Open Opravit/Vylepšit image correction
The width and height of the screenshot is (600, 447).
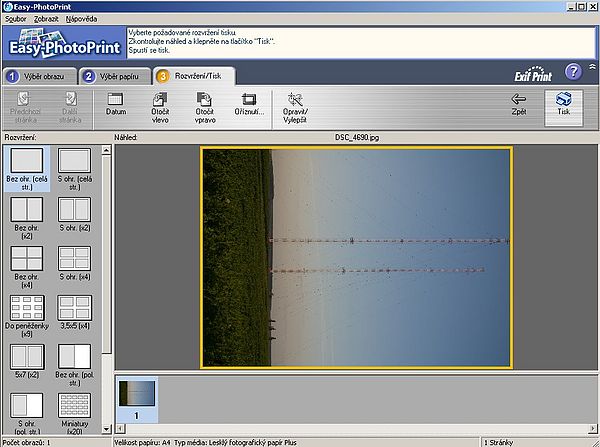coord(295,105)
